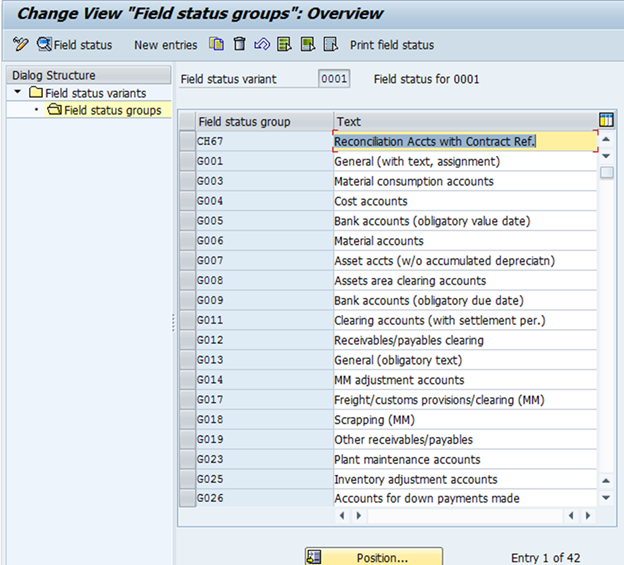Click the G011 field status group cell
Viewport: 624px width, 565px height.
pyautogui.click(x=264, y=320)
